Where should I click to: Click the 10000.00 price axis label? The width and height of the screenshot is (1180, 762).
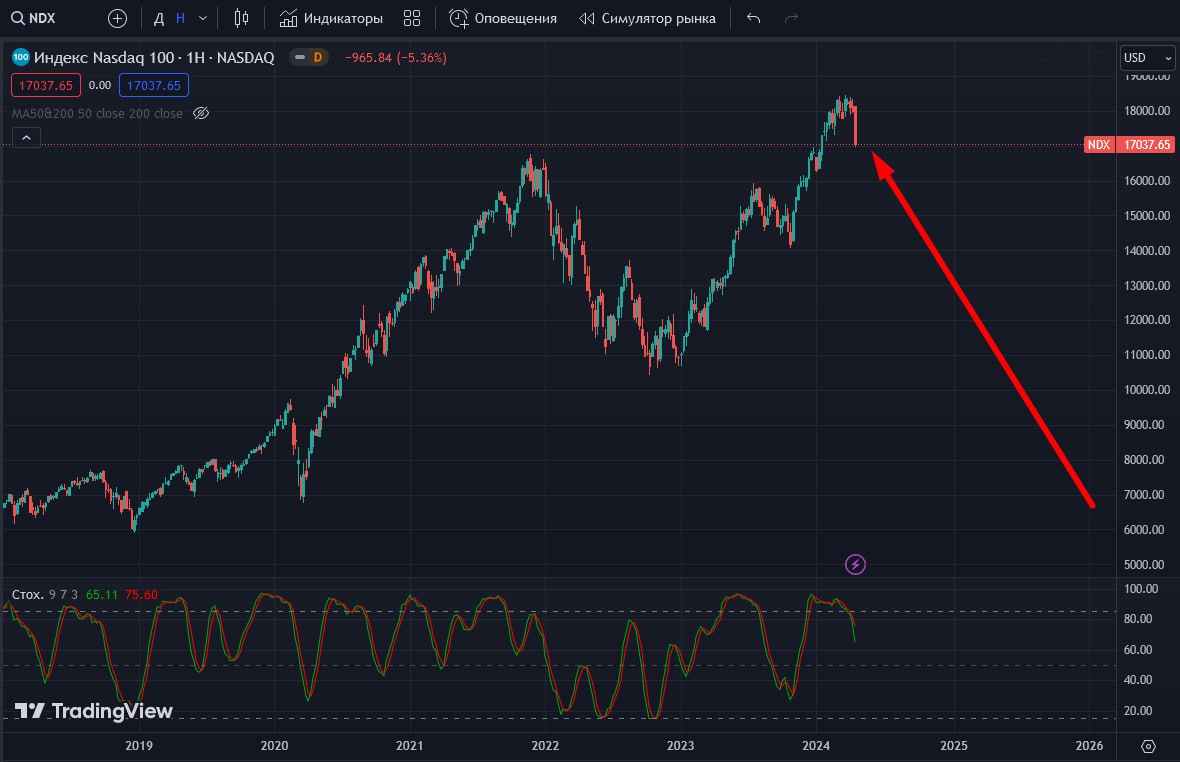tap(1147, 390)
